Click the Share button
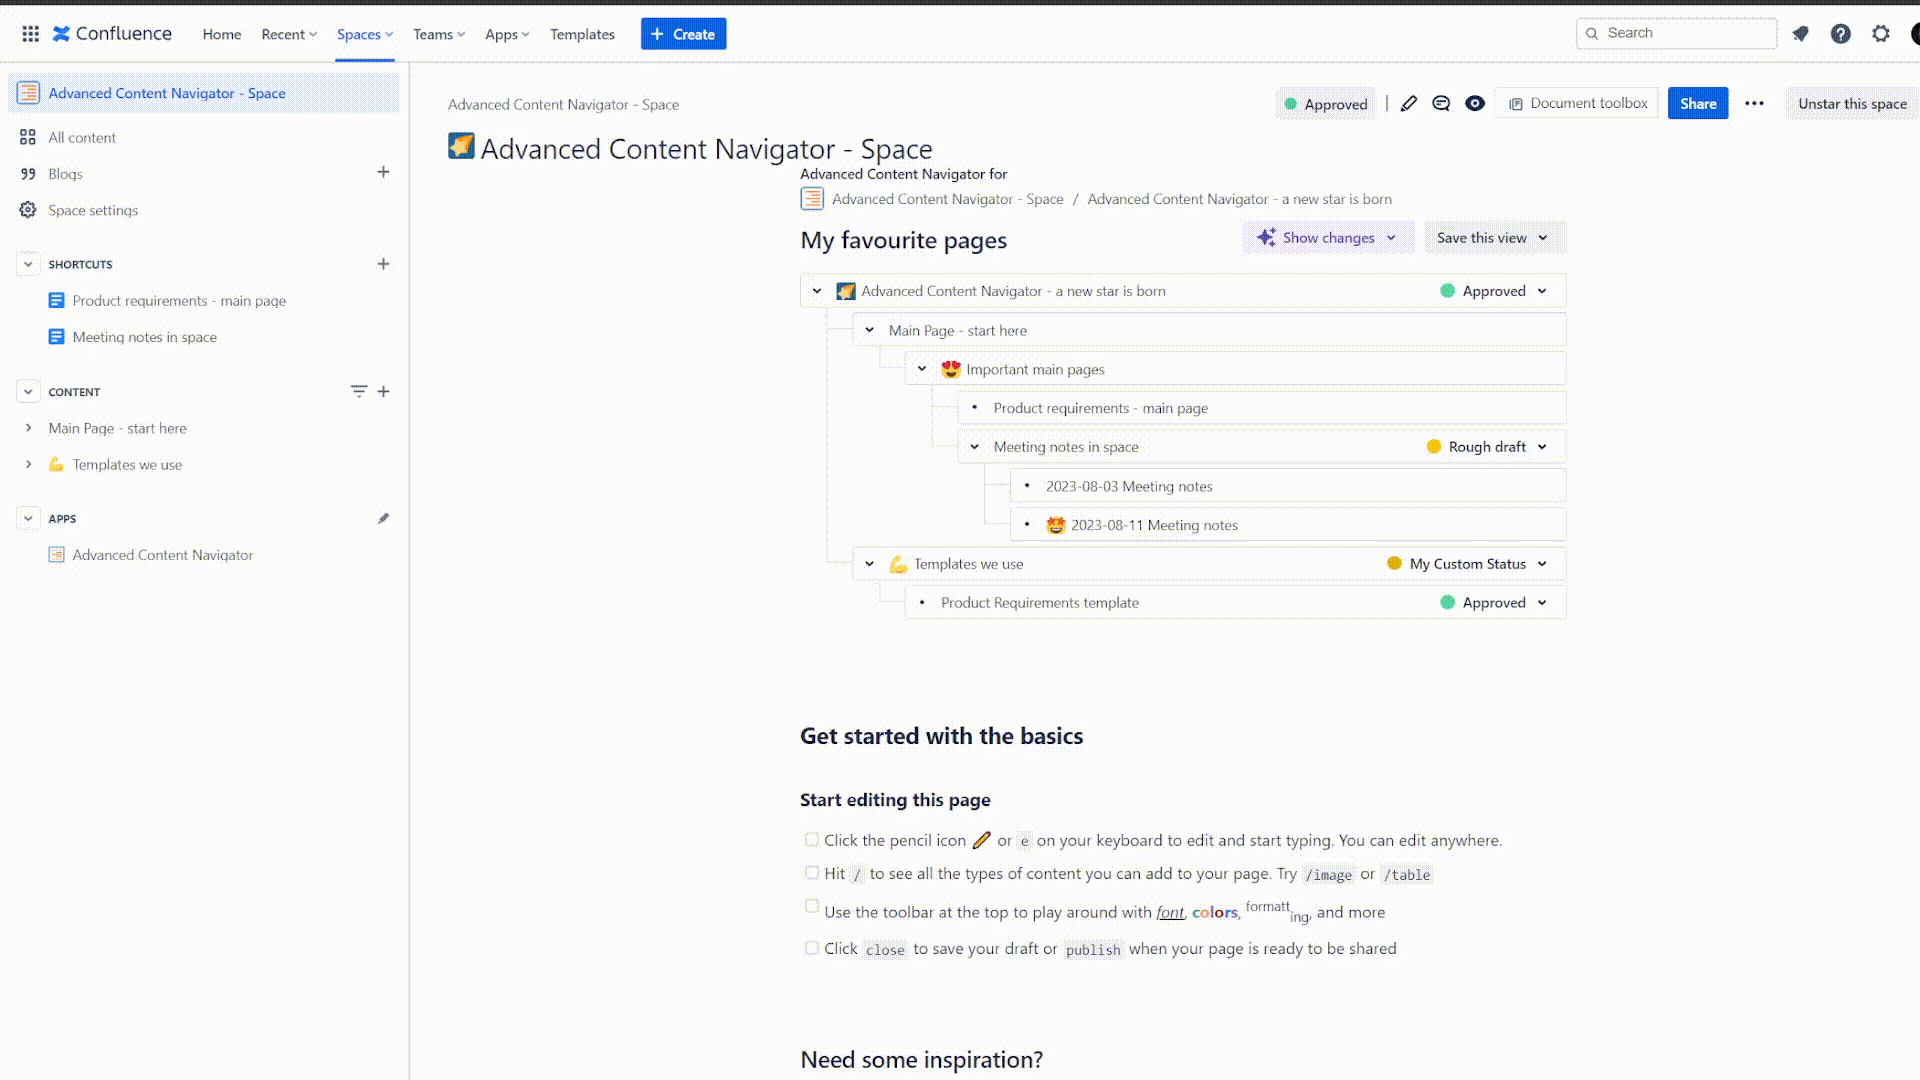This screenshot has width=1920, height=1080. tap(1697, 103)
